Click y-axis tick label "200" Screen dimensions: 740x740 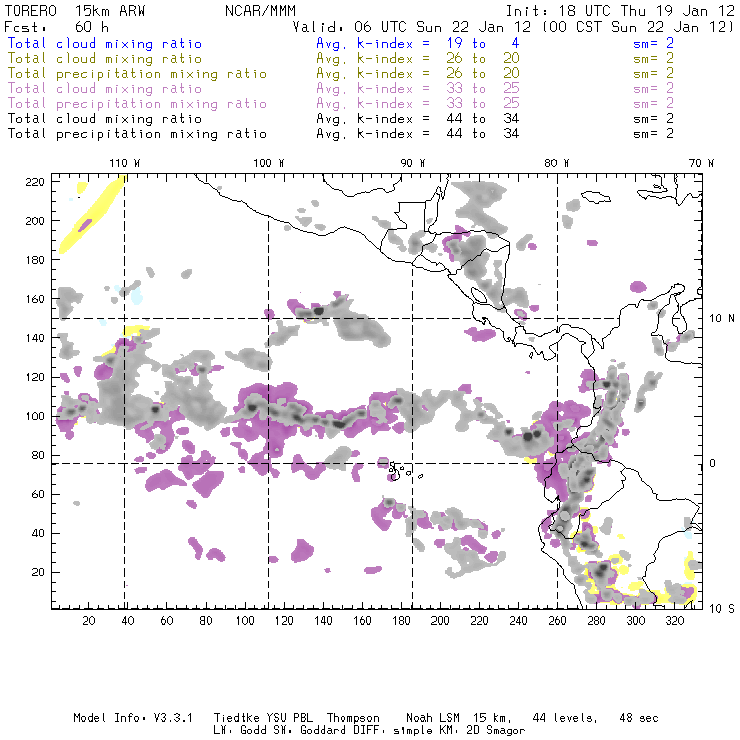(35, 221)
